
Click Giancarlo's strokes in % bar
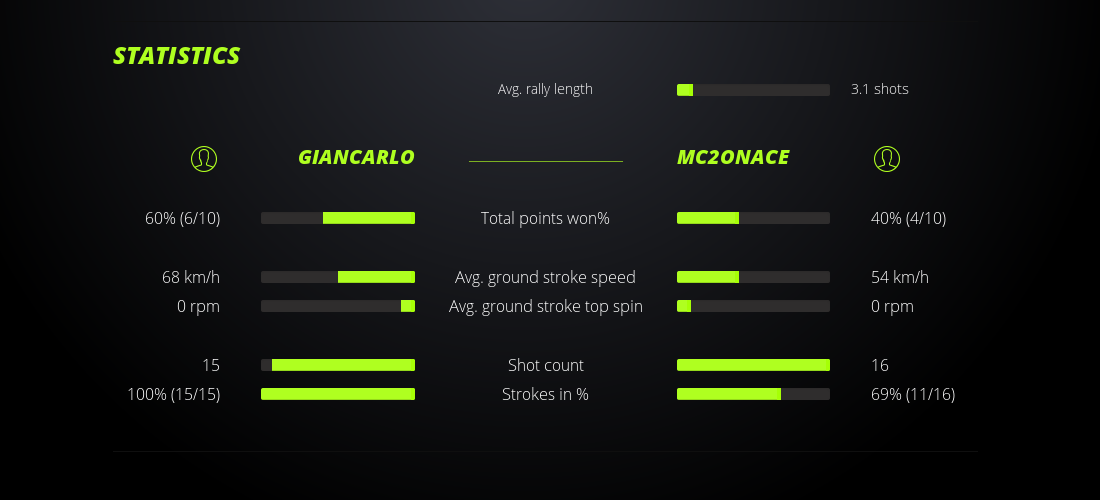338,394
